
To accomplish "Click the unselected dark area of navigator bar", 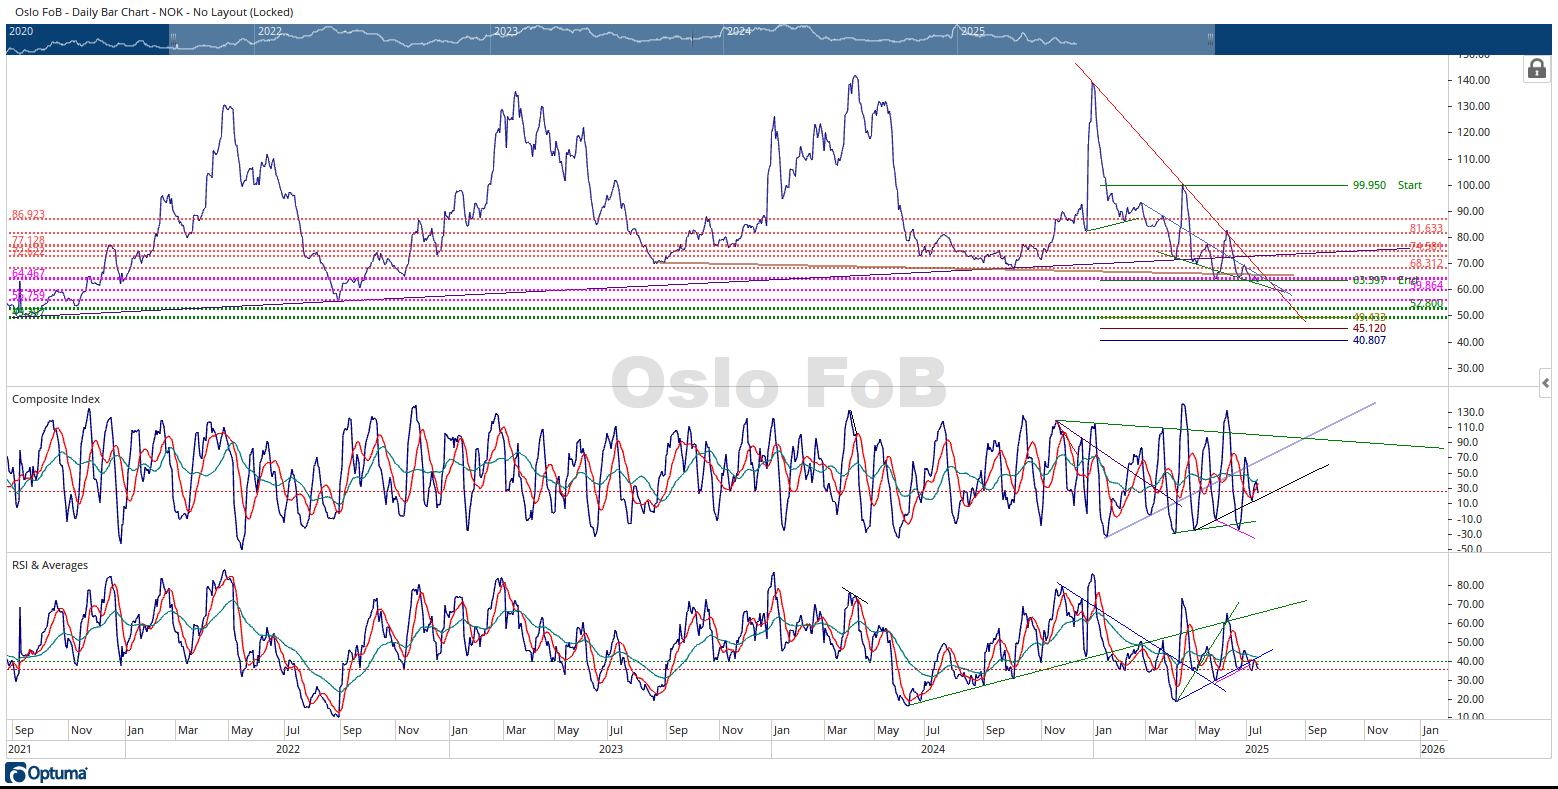I will coord(1380,39).
